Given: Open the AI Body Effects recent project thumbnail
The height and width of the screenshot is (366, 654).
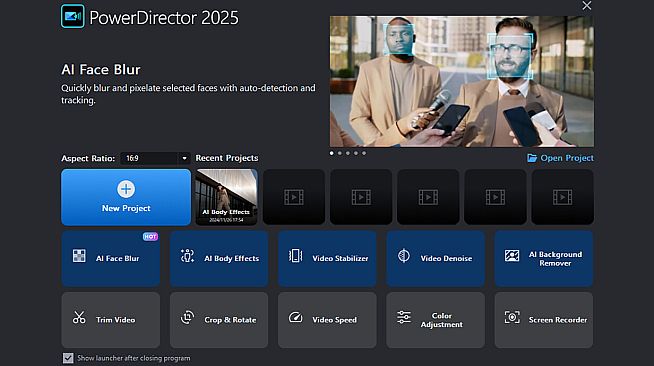Looking at the screenshot, I should click(x=226, y=197).
